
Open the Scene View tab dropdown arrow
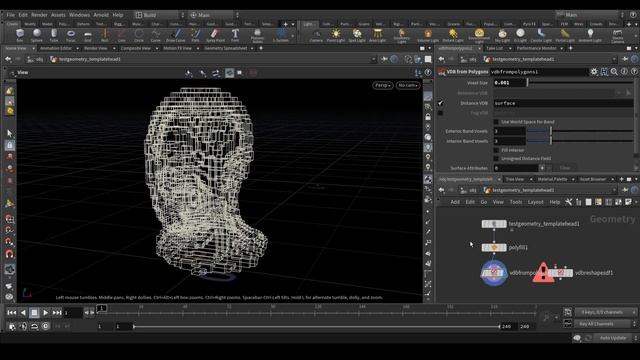(33, 49)
